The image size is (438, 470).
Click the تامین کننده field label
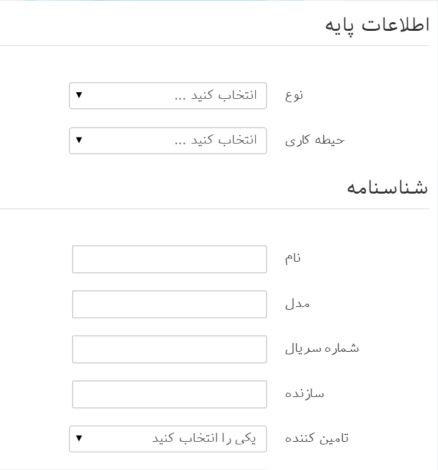[x=317, y=438]
